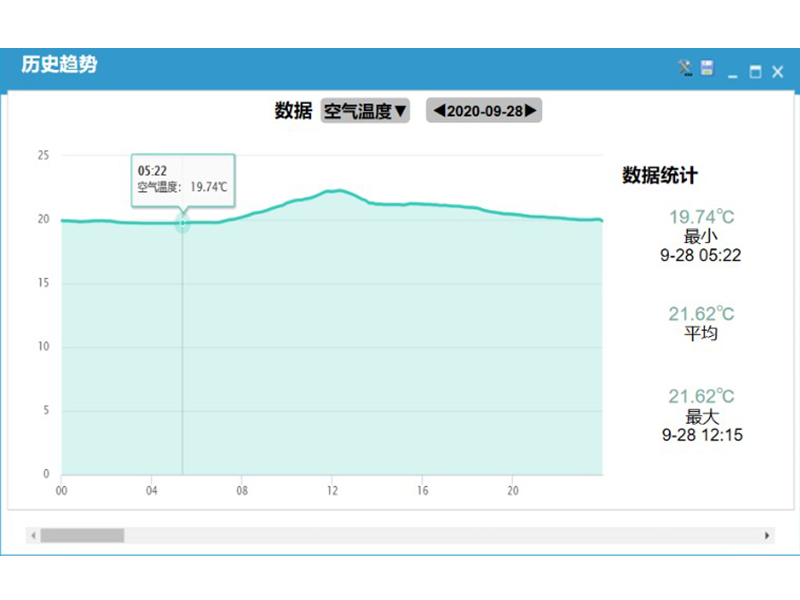Click the 05:22 tooltip box on chart
Image resolution: width=800 pixels, height=600 pixels.
pyautogui.click(x=183, y=178)
